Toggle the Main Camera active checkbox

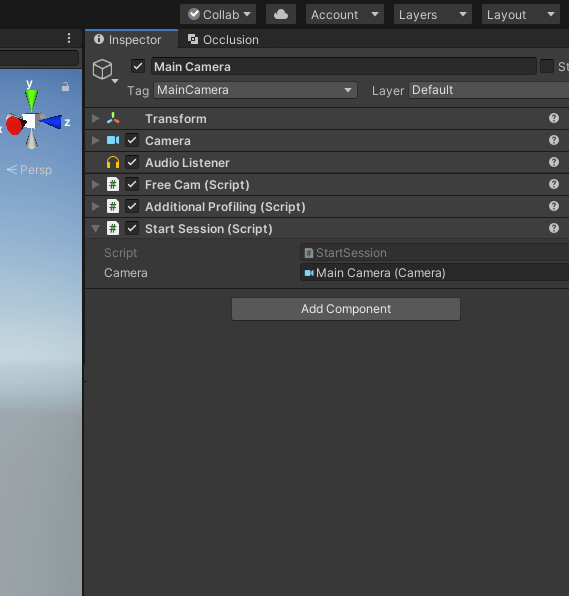pos(138,67)
